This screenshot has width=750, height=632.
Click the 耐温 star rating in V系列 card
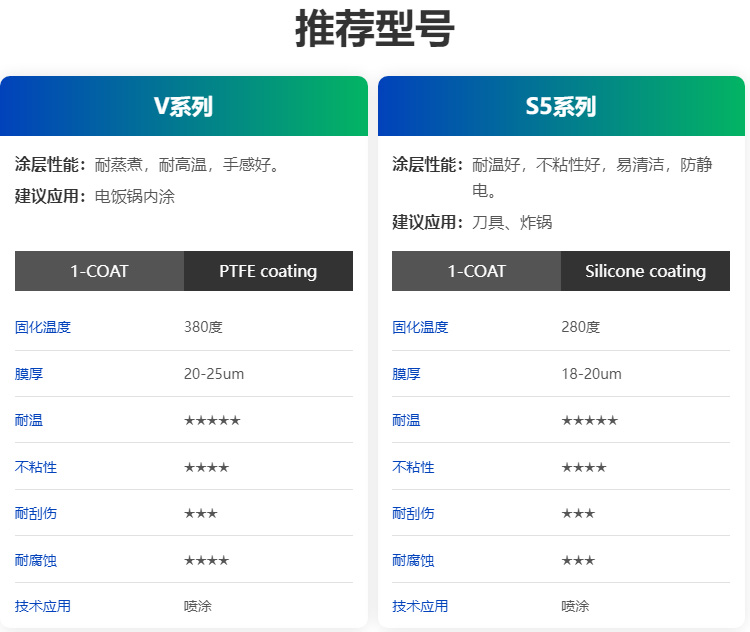point(212,421)
